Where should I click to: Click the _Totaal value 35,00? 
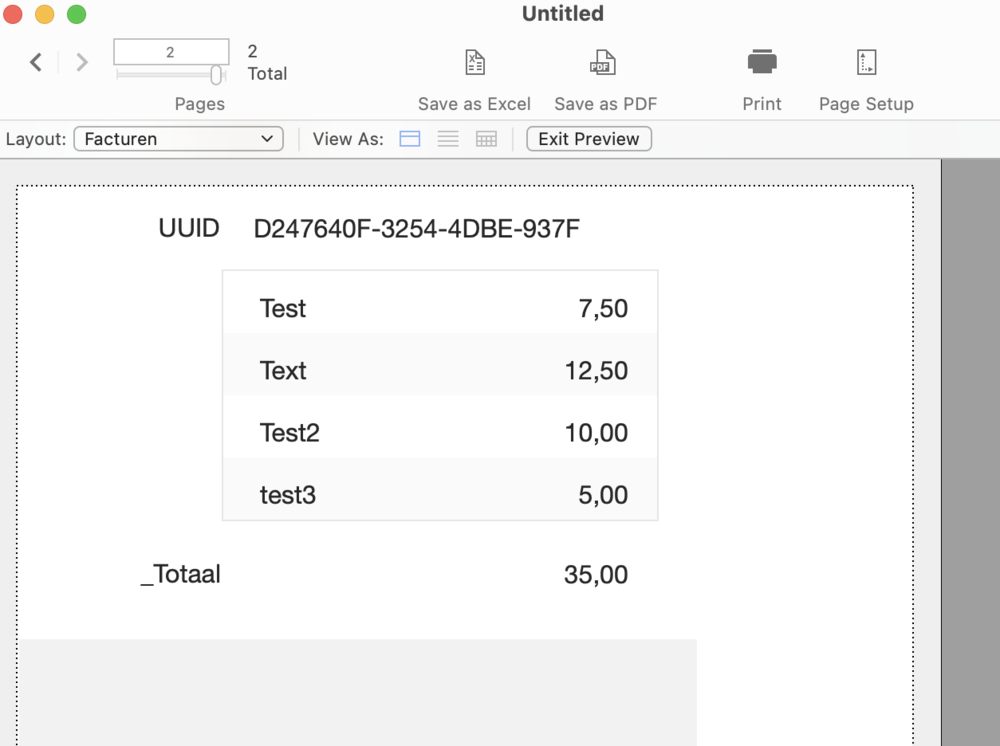596,575
